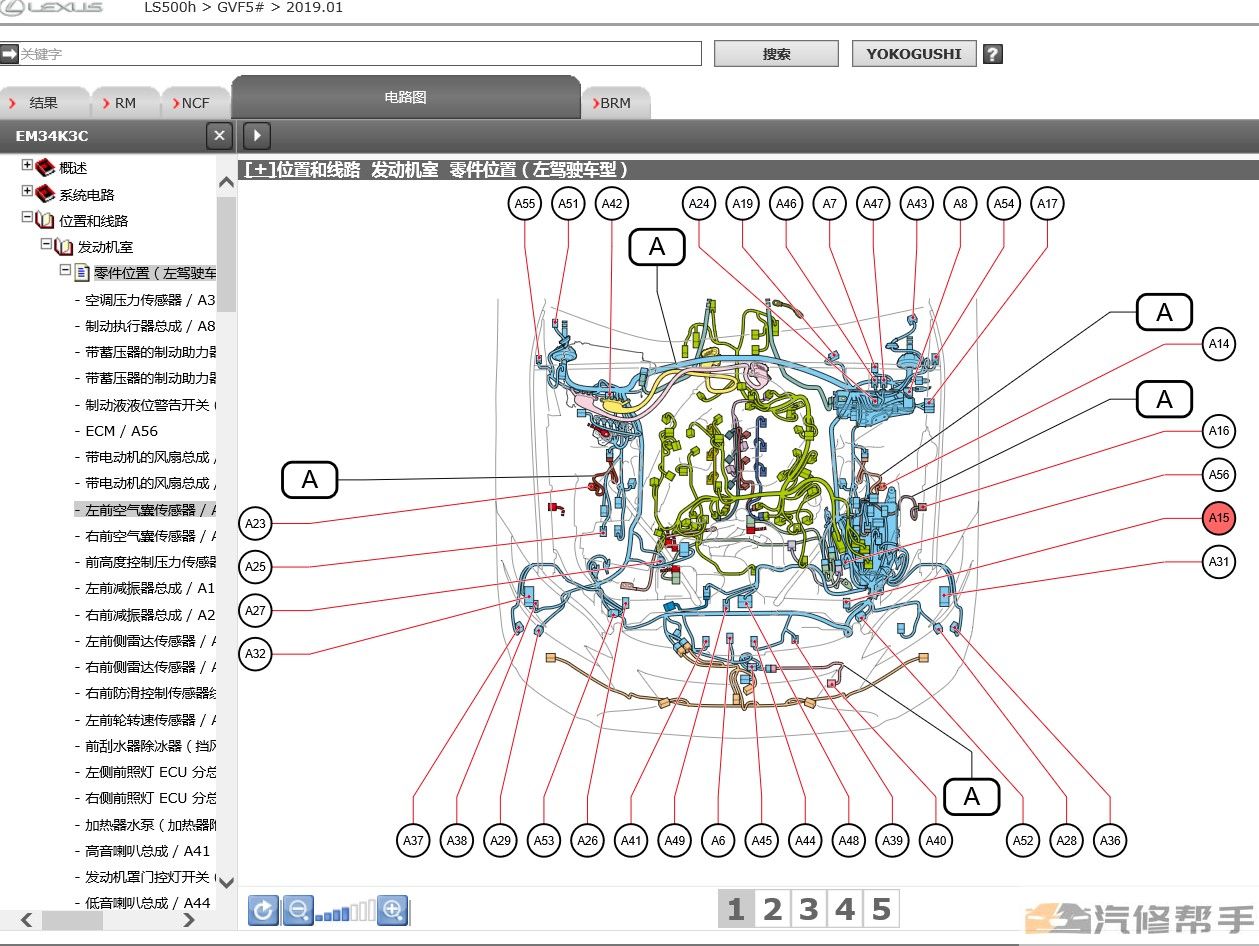Select connector marker A51
Viewport: 1259px width, 946px height.
pyautogui.click(x=568, y=204)
